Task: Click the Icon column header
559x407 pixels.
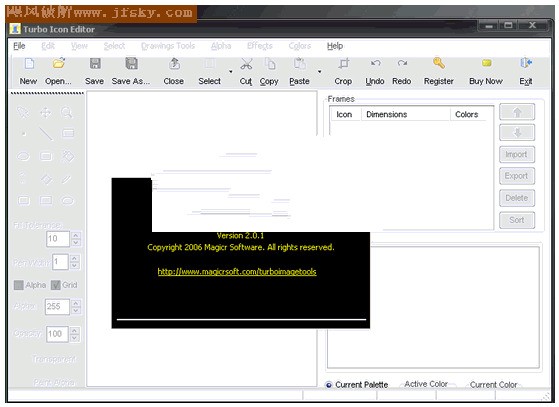Action: coord(345,114)
